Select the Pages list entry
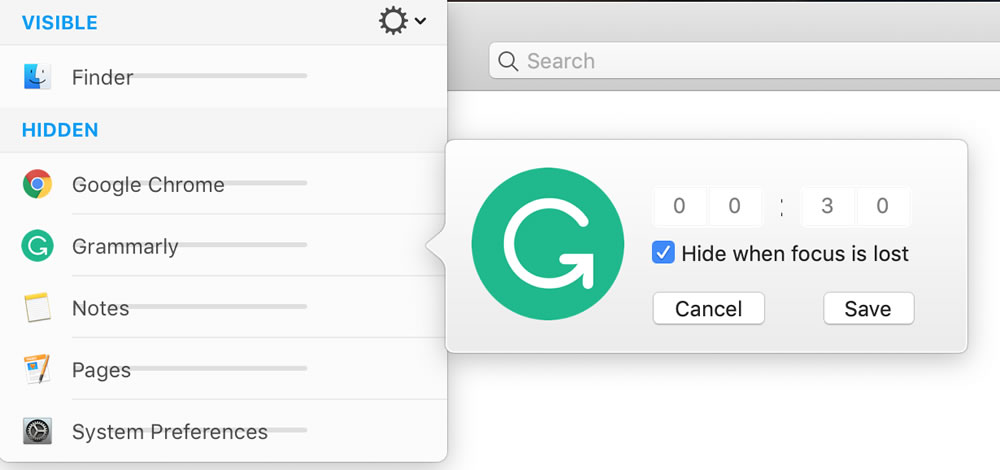1000x470 pixels. pyautogui.click(x=223, y=369)
